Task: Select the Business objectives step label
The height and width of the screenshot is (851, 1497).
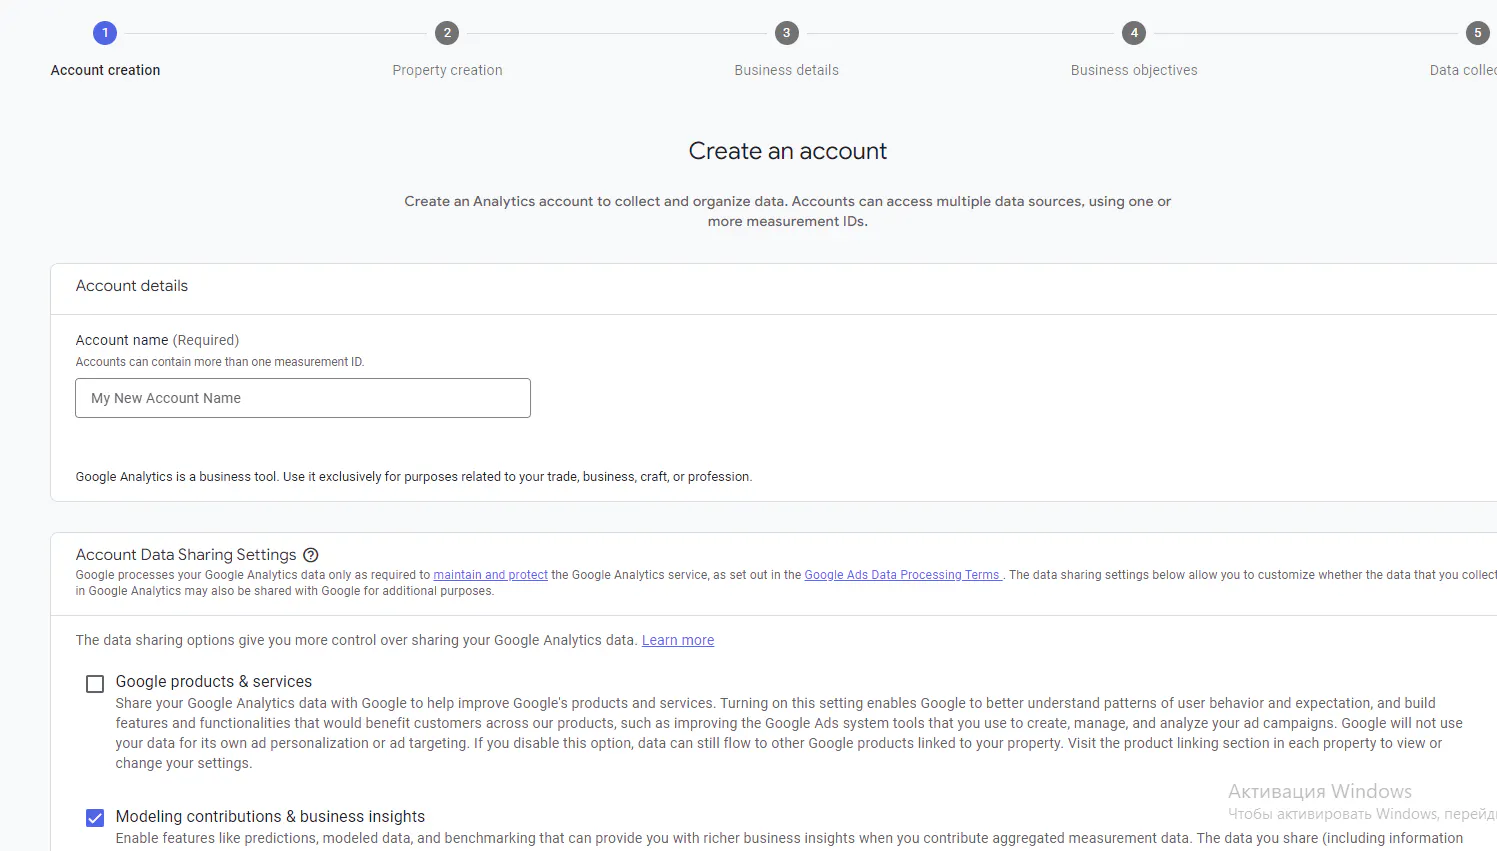Action: pos(1133,70)
